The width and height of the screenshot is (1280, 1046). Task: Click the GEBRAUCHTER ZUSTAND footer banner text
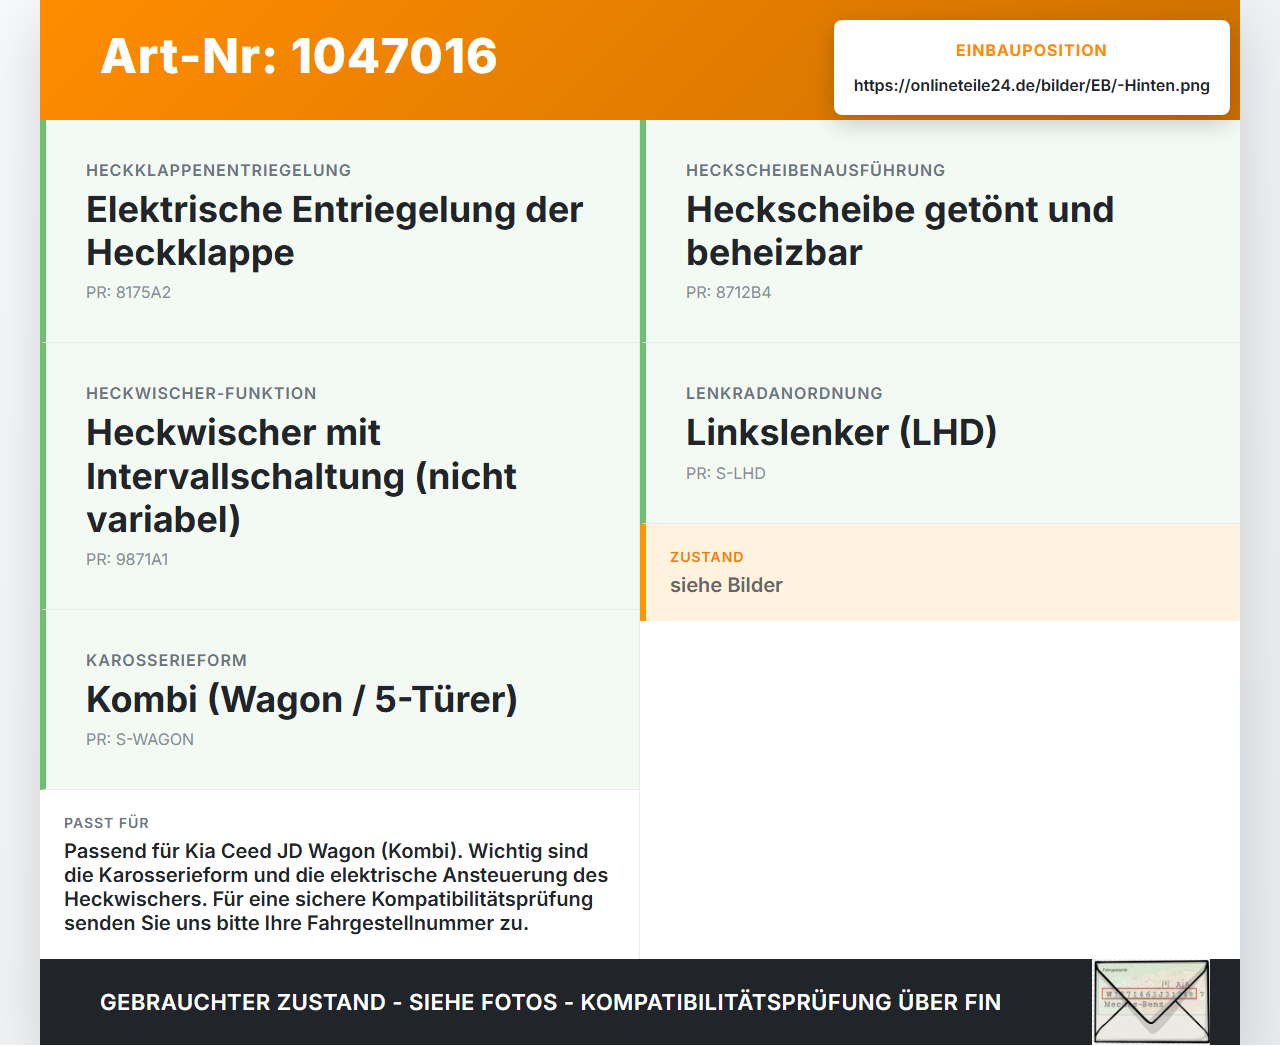[550, 1002]
